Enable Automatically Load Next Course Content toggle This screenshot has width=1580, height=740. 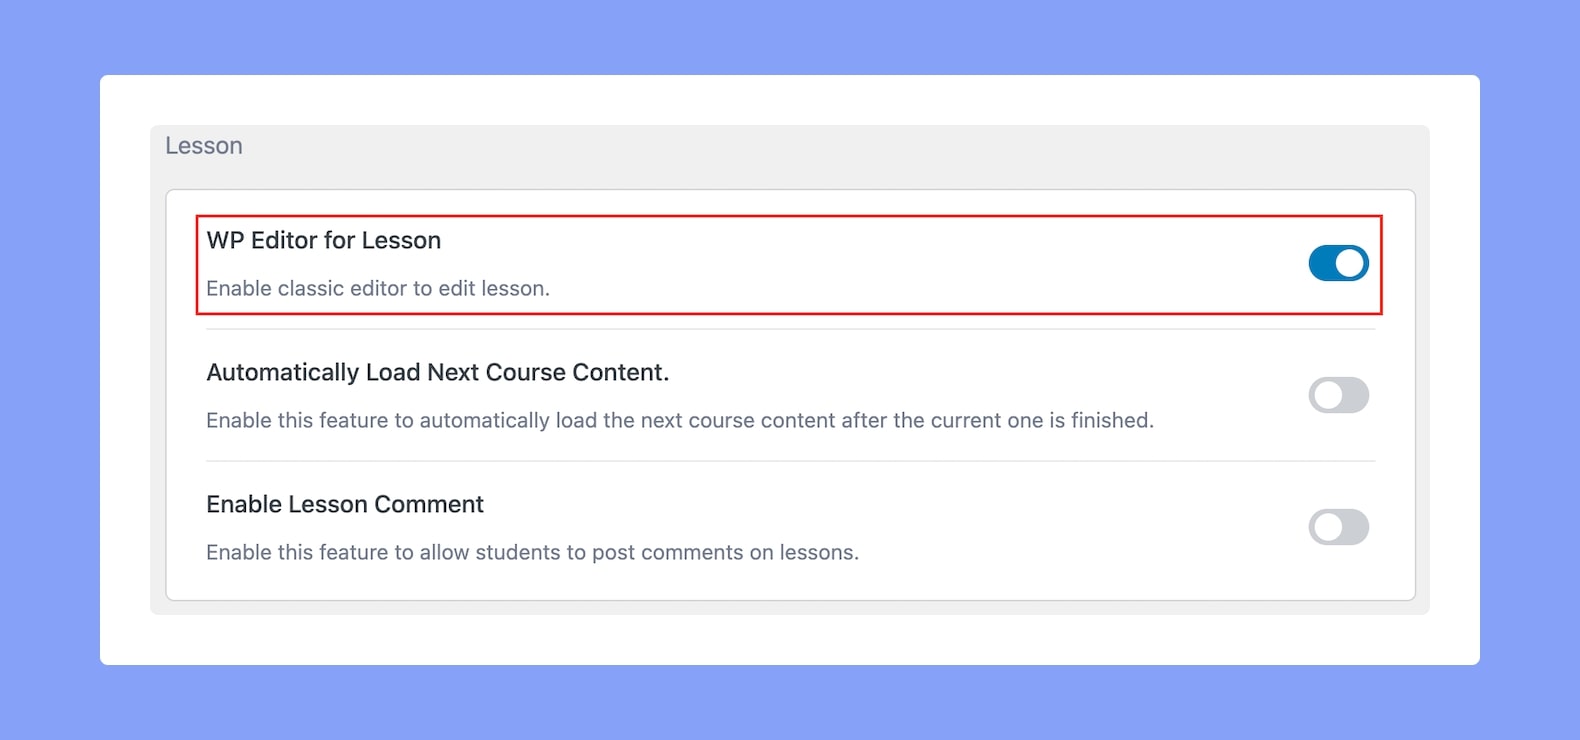tap(1338, 395)
